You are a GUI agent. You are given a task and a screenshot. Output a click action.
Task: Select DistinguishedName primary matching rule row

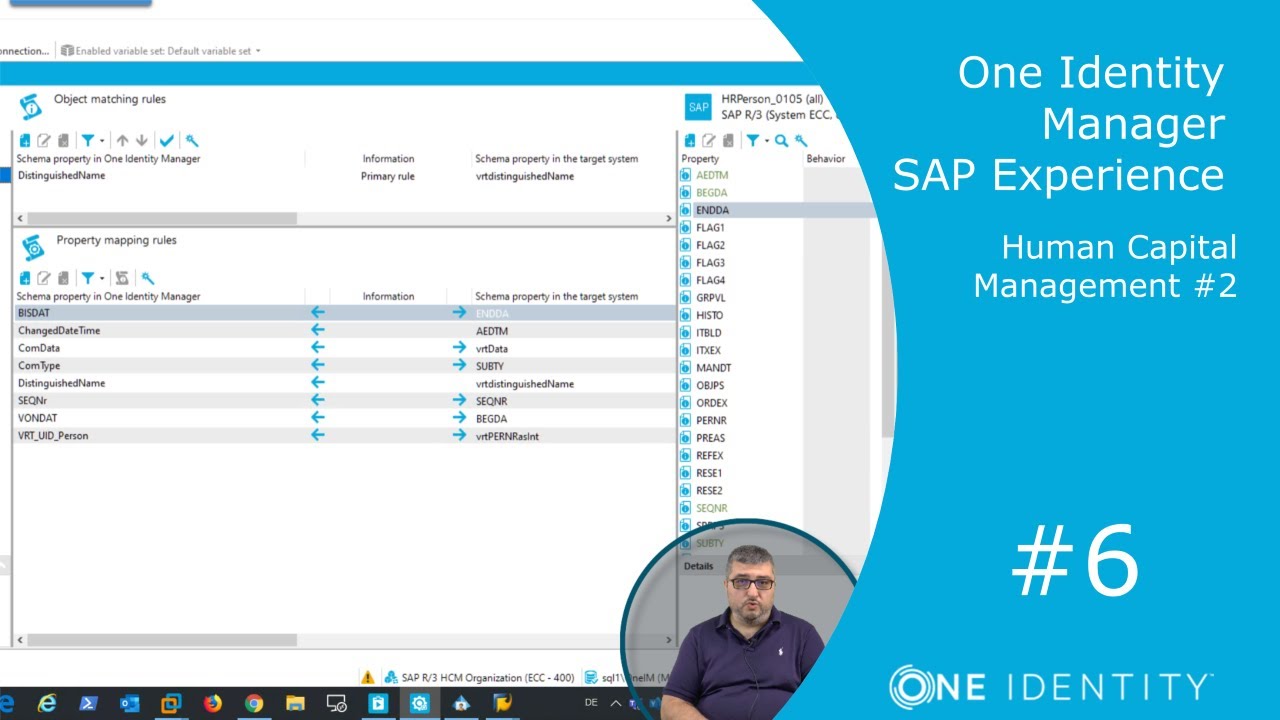(x=343, y=176)
